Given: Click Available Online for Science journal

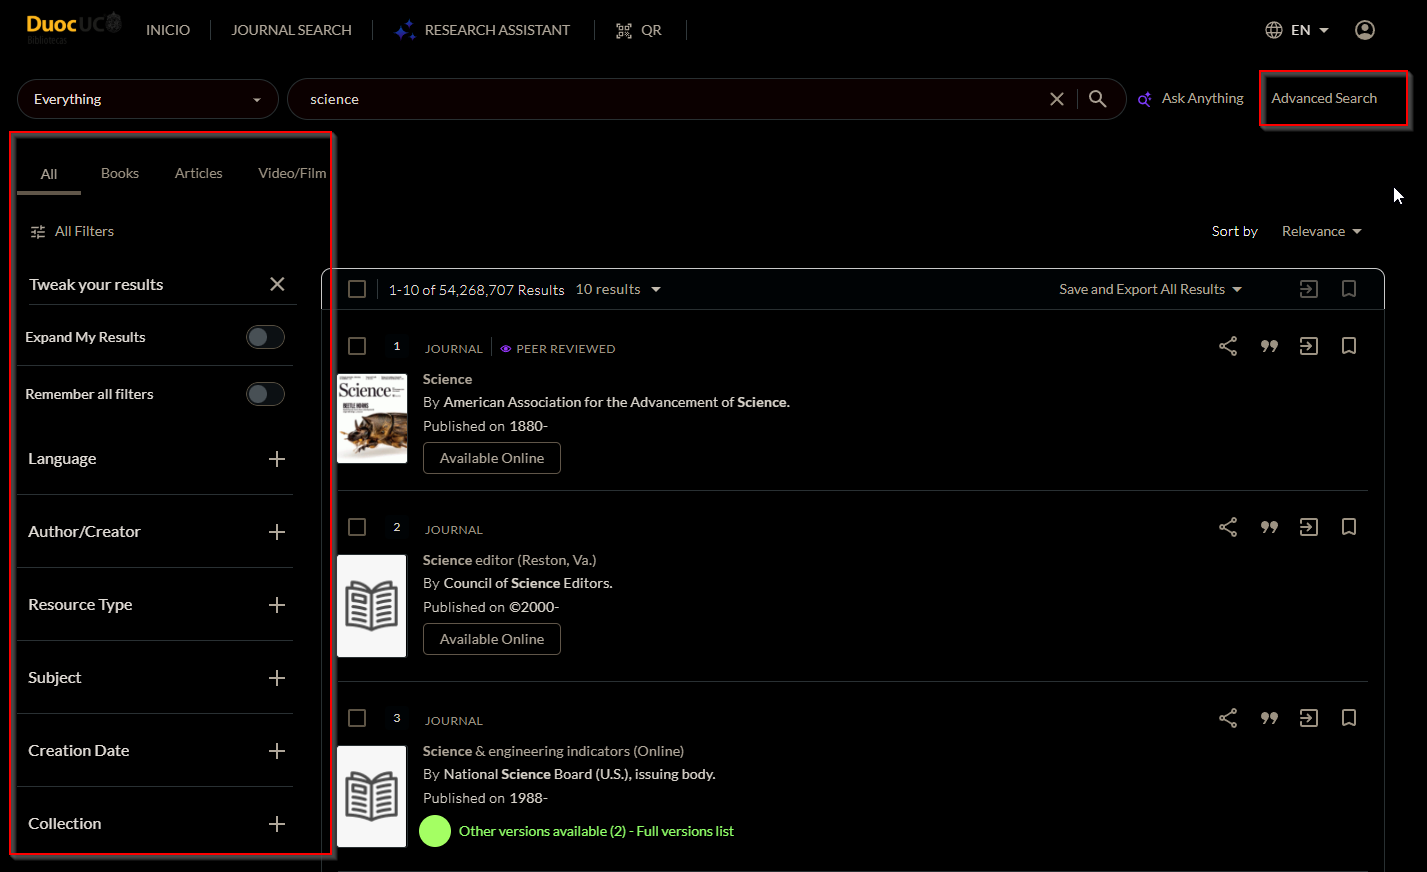Looking at the screenshot, I should [492, 458].
